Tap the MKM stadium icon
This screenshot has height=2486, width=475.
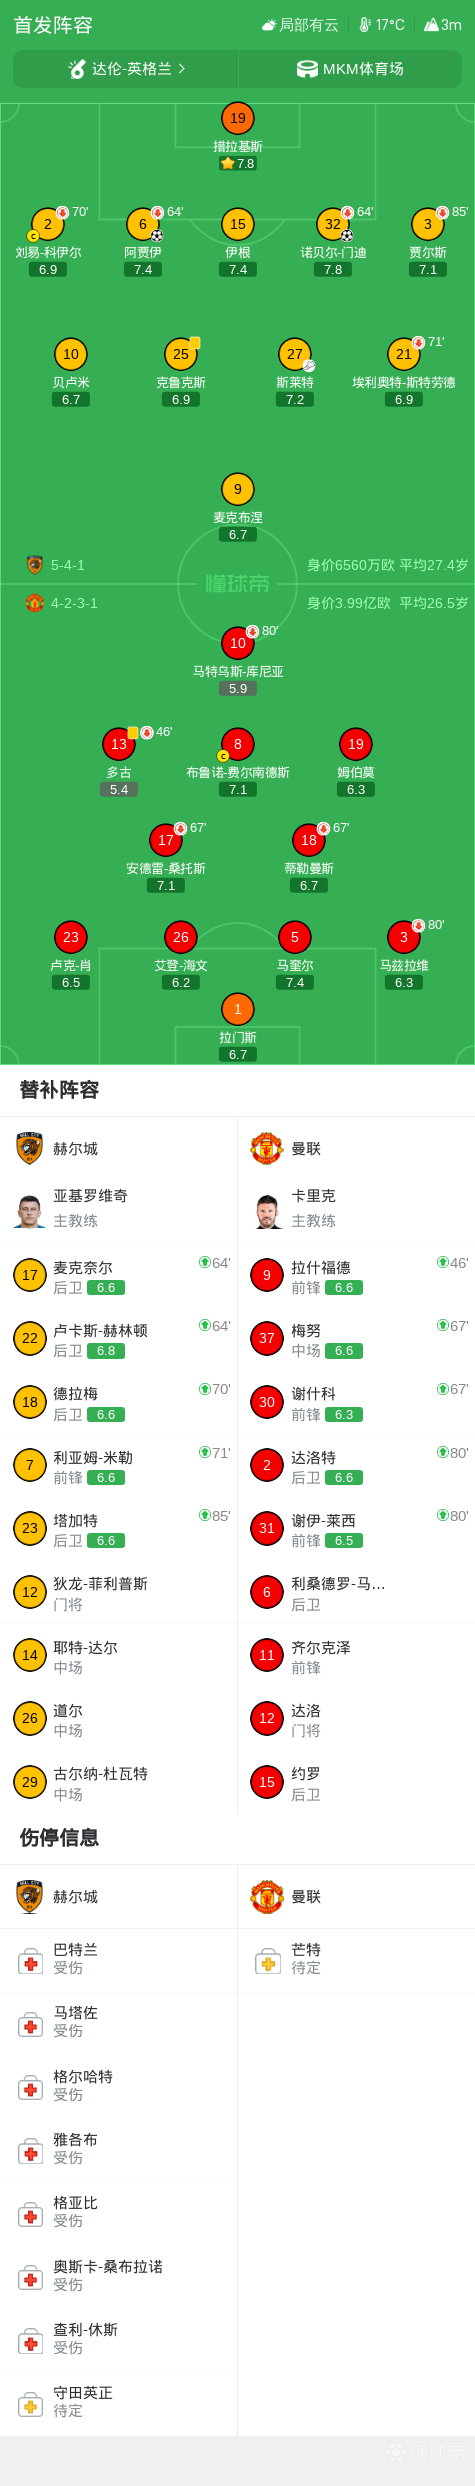(x=307, y=69)
